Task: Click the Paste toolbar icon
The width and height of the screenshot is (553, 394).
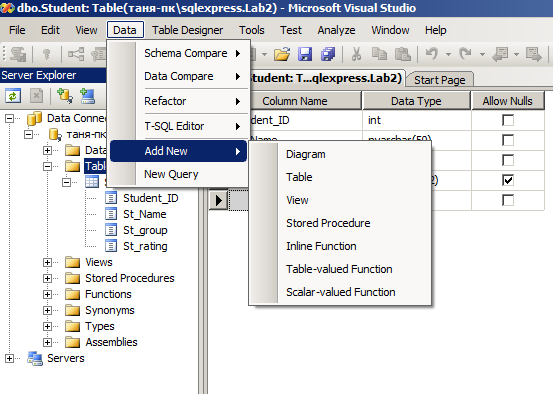Action: (x=402, y=54)
